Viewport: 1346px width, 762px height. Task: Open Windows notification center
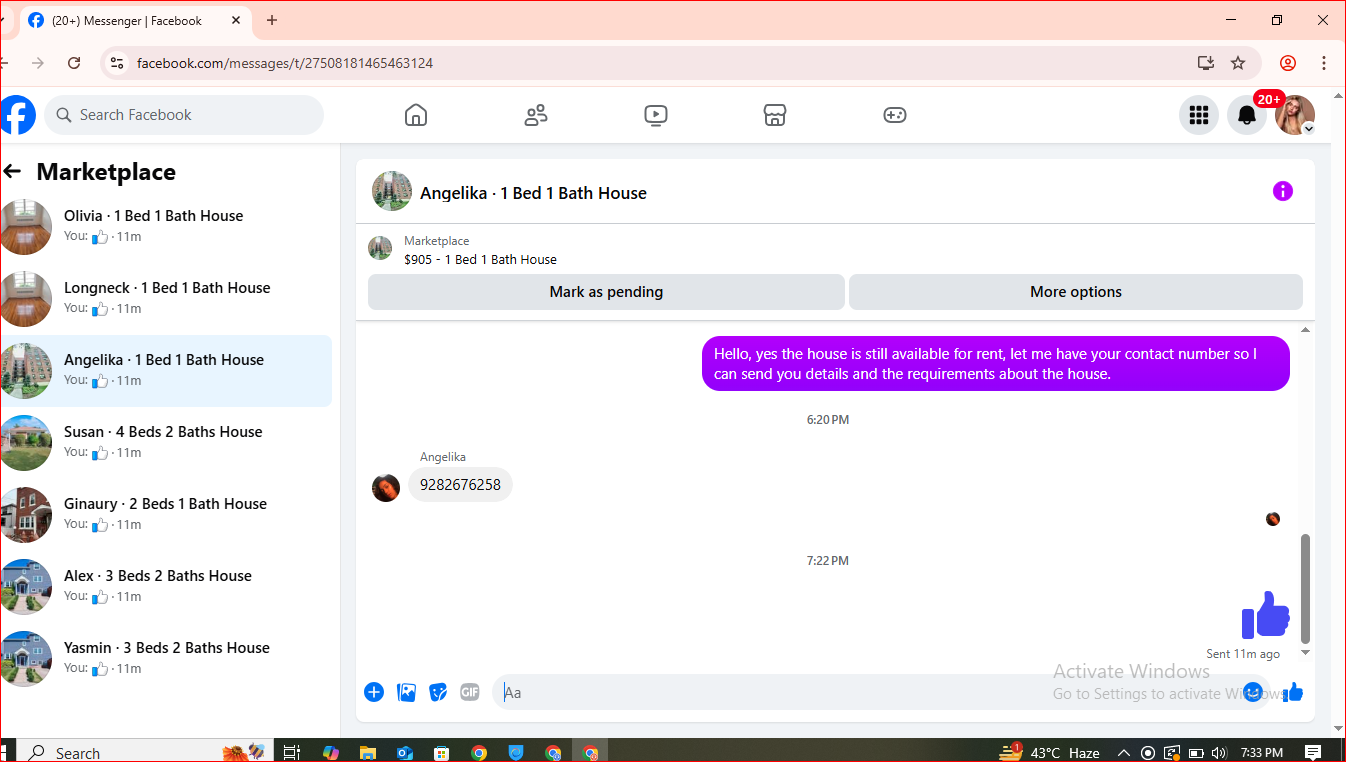pos(1313,753)
